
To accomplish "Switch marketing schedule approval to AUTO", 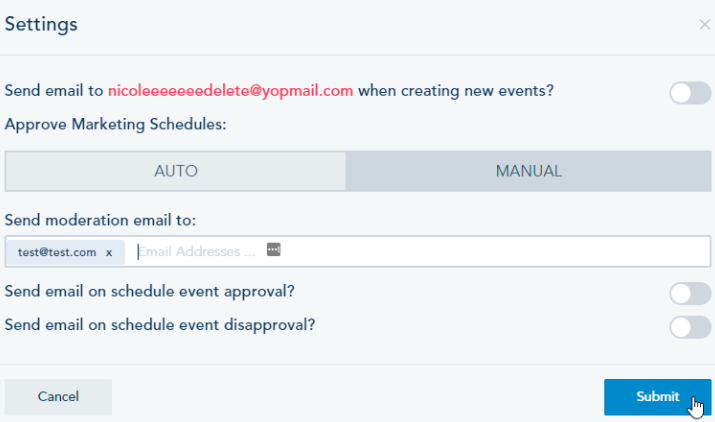I will tap(176, 171).
